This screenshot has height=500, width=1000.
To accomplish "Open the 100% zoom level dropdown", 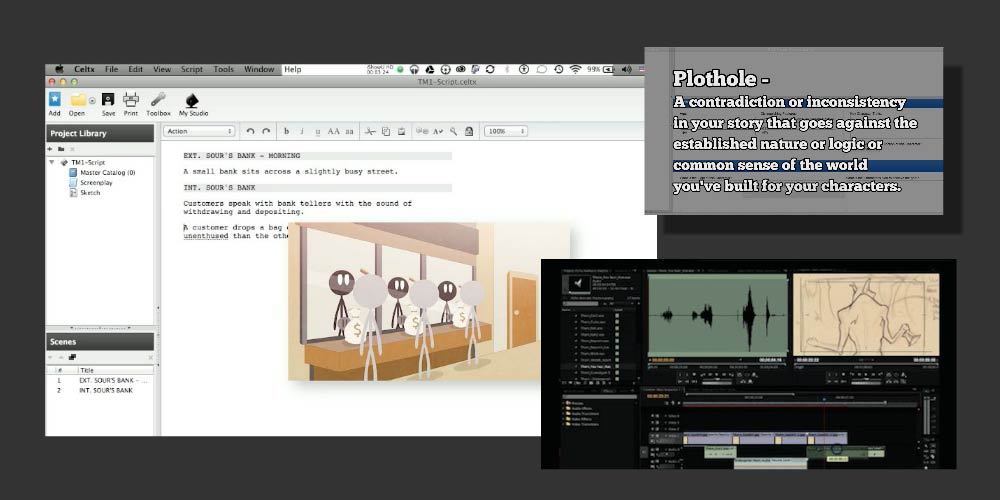I will tap(507, 131).
